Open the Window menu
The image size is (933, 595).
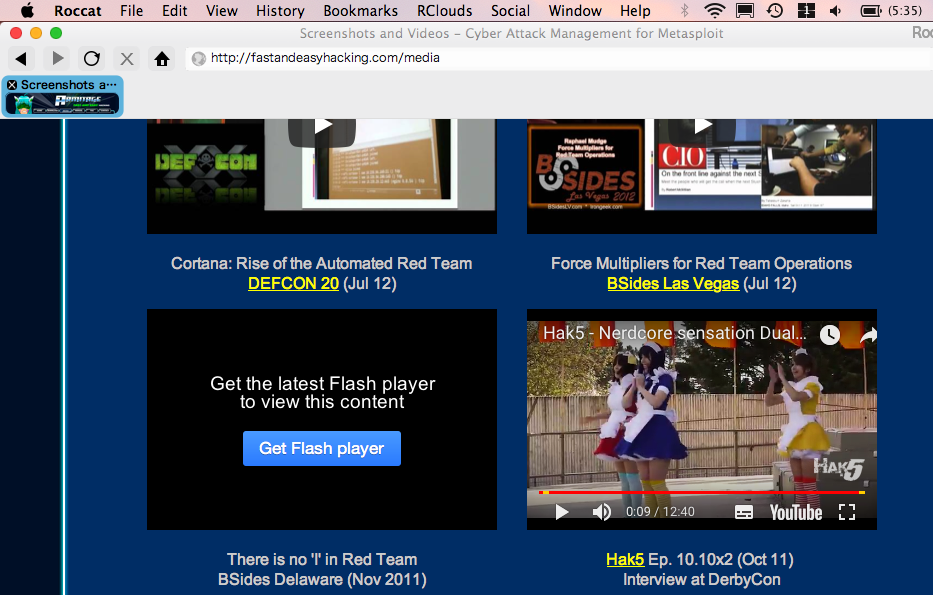575,11
